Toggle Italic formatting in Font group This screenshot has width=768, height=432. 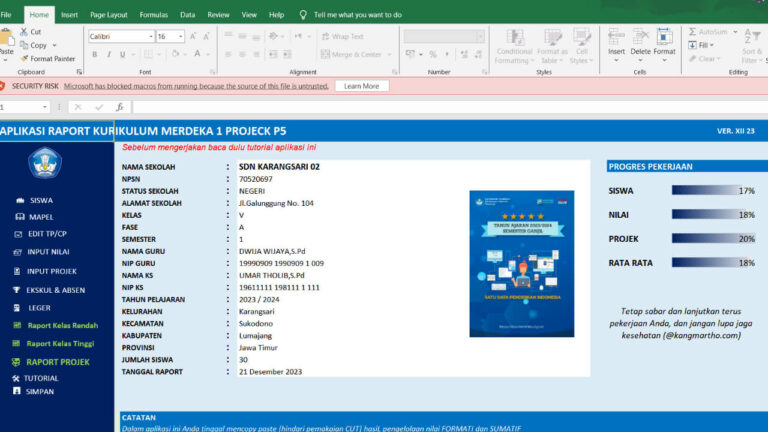point(110,54)
